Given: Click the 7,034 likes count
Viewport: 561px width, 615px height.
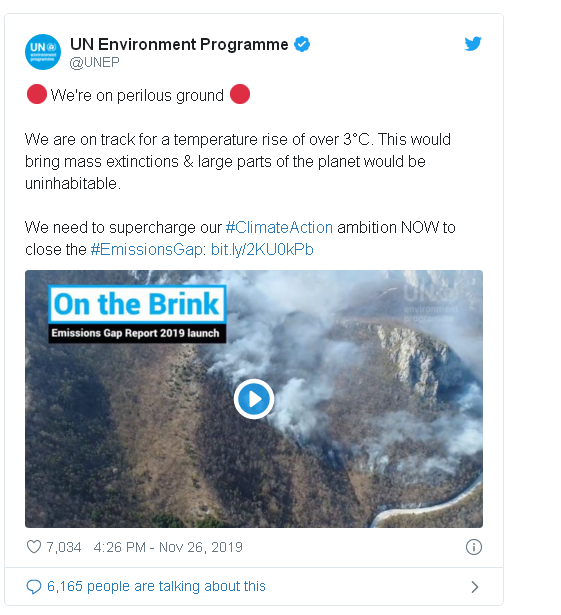Looking at the screenshot, I should pyautogui.click(x=64, y=547).
